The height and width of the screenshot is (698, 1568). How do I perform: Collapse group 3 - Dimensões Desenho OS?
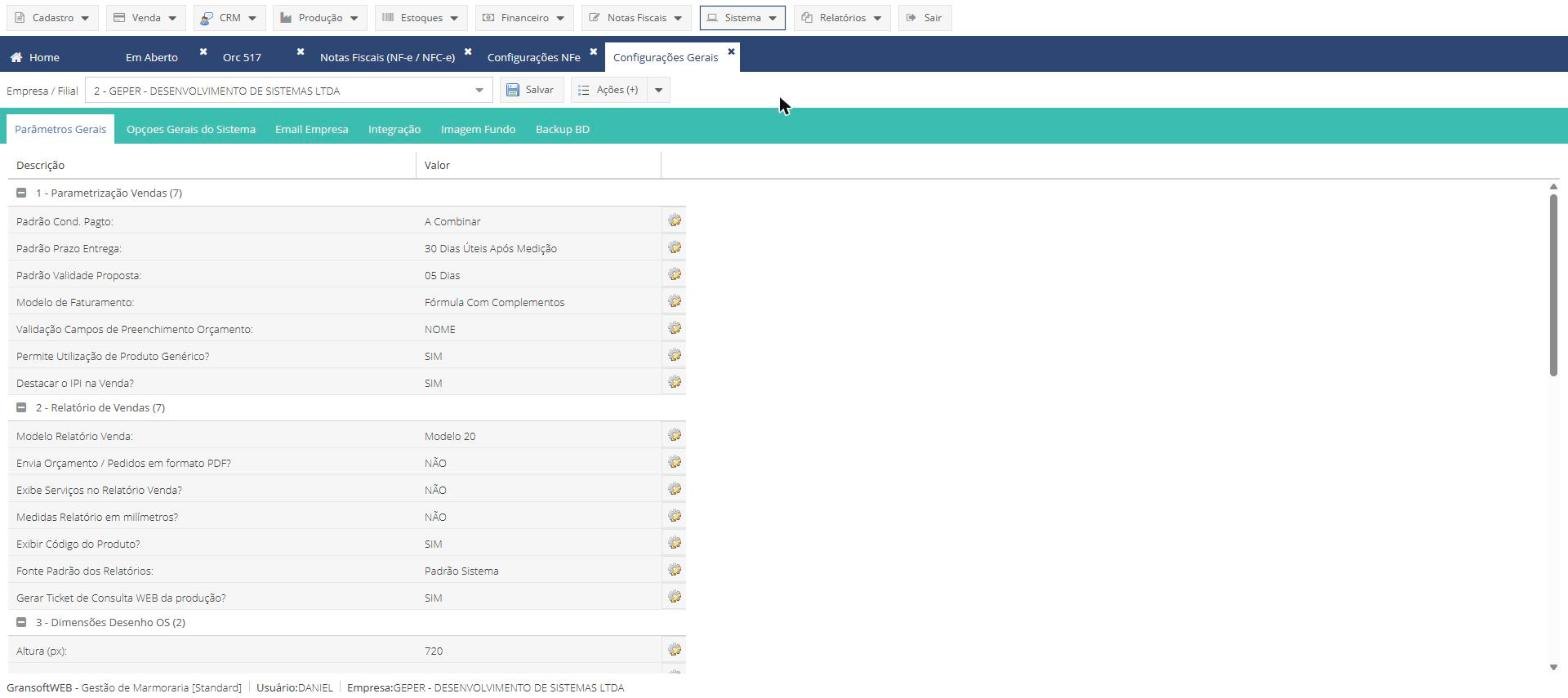(21, 623)
